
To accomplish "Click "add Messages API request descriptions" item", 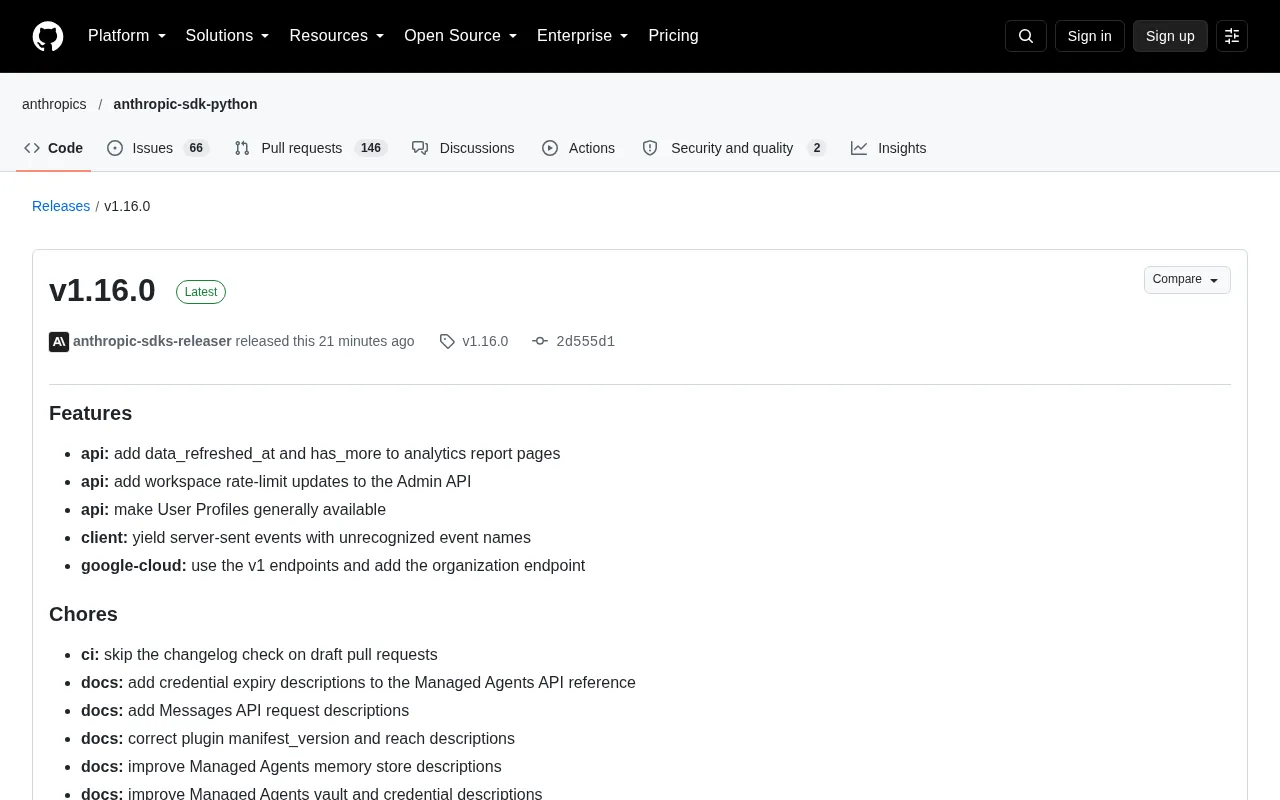I will pos(245,711).
